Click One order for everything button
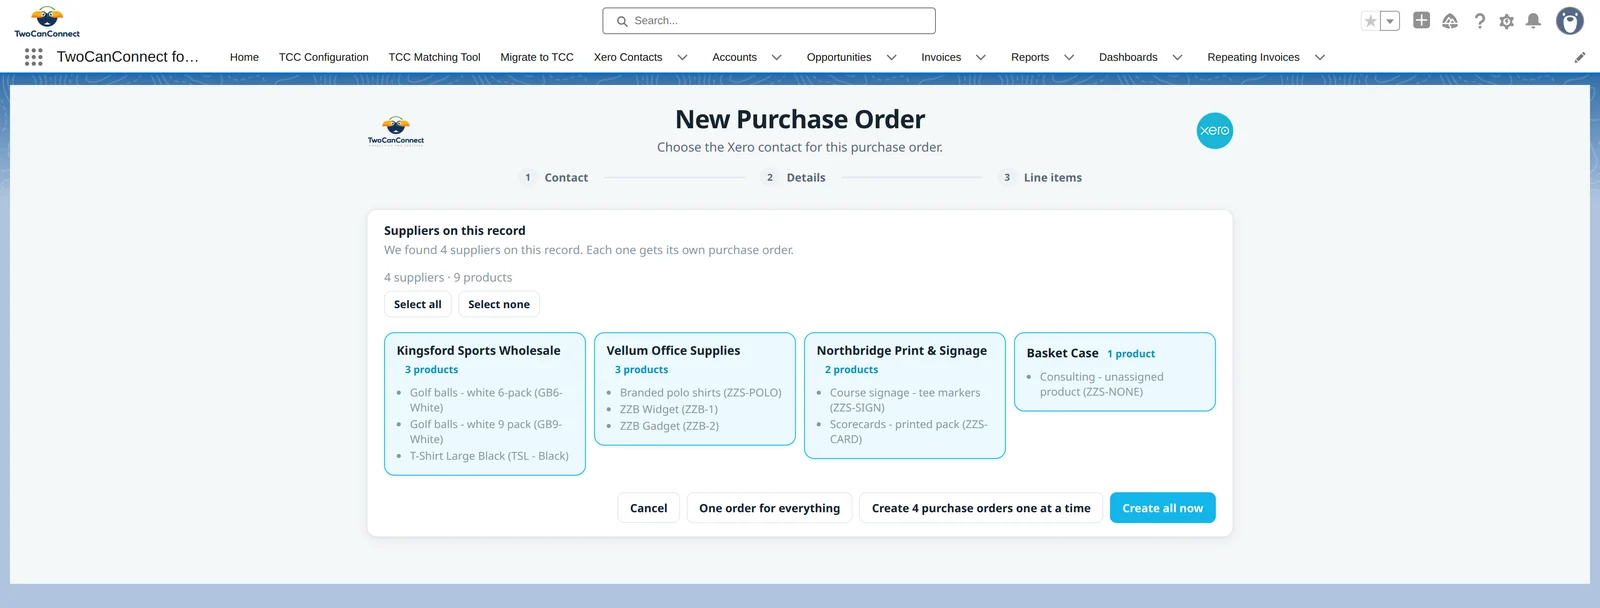1600x608 pixels. click(x=770, y=508)
